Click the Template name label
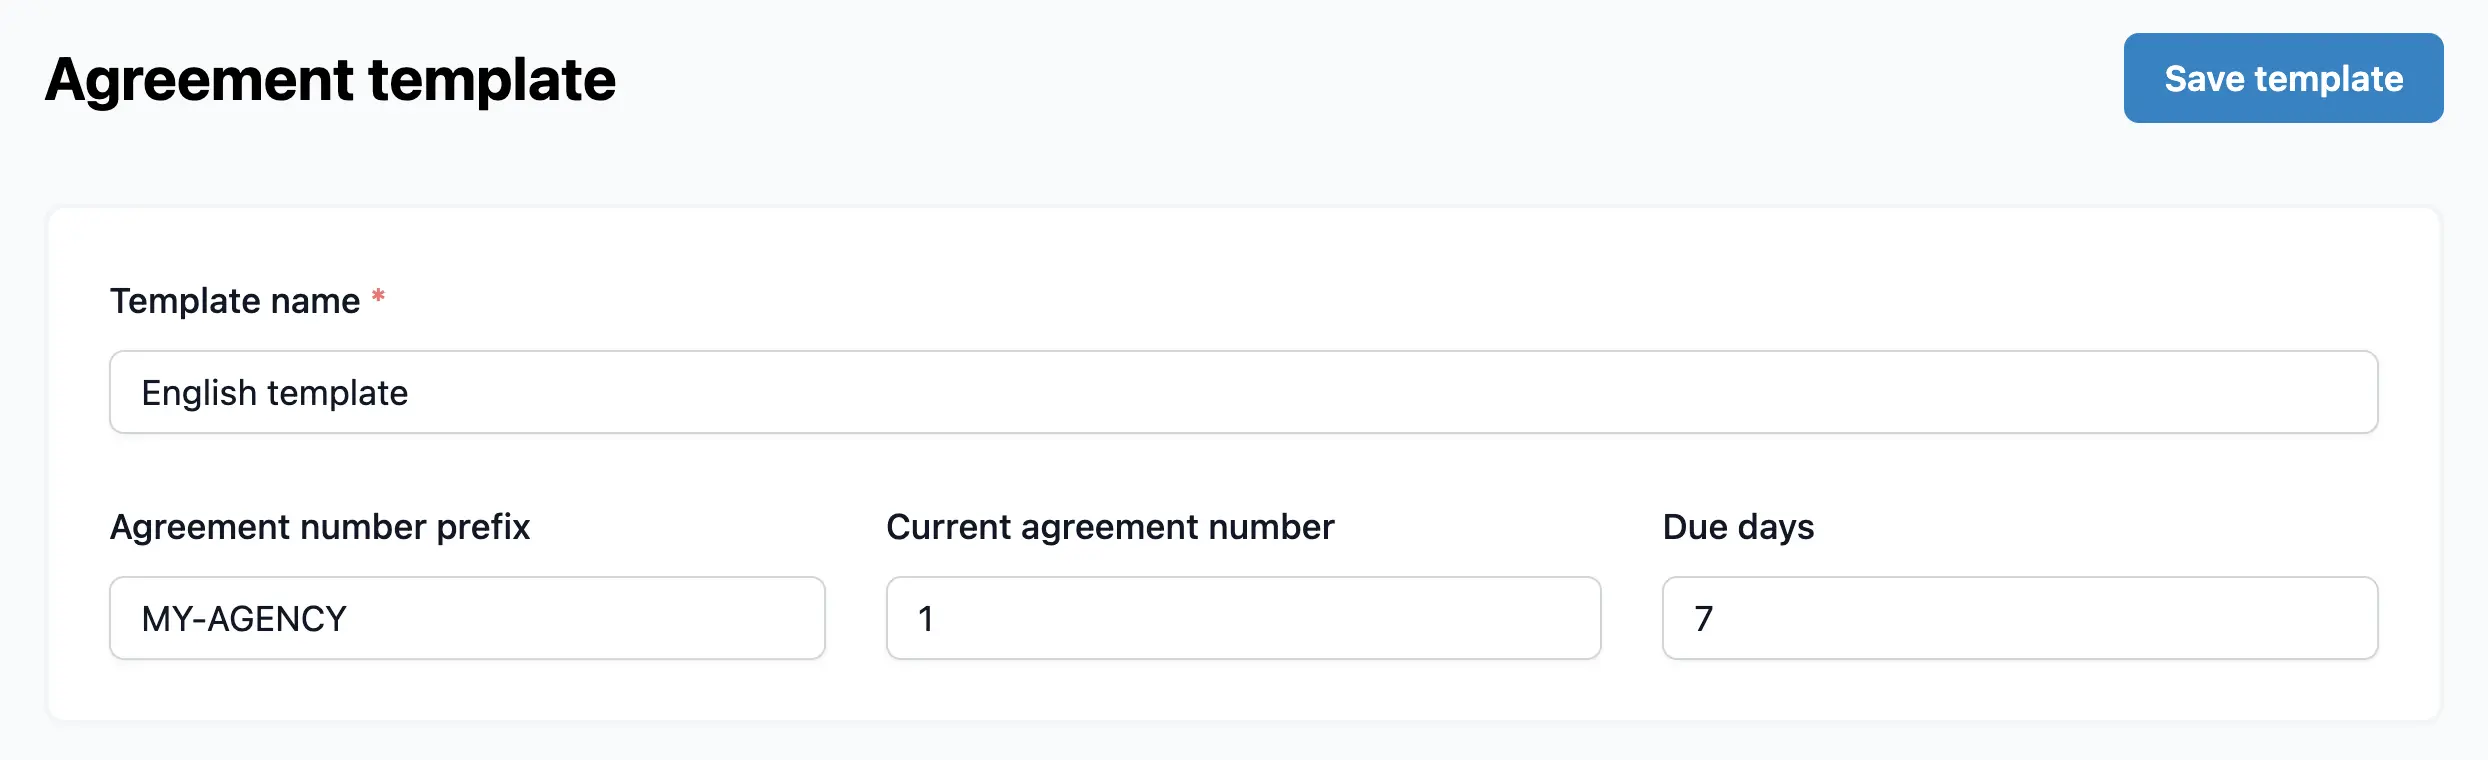2488x760 pixels. [x=236, y=301]
